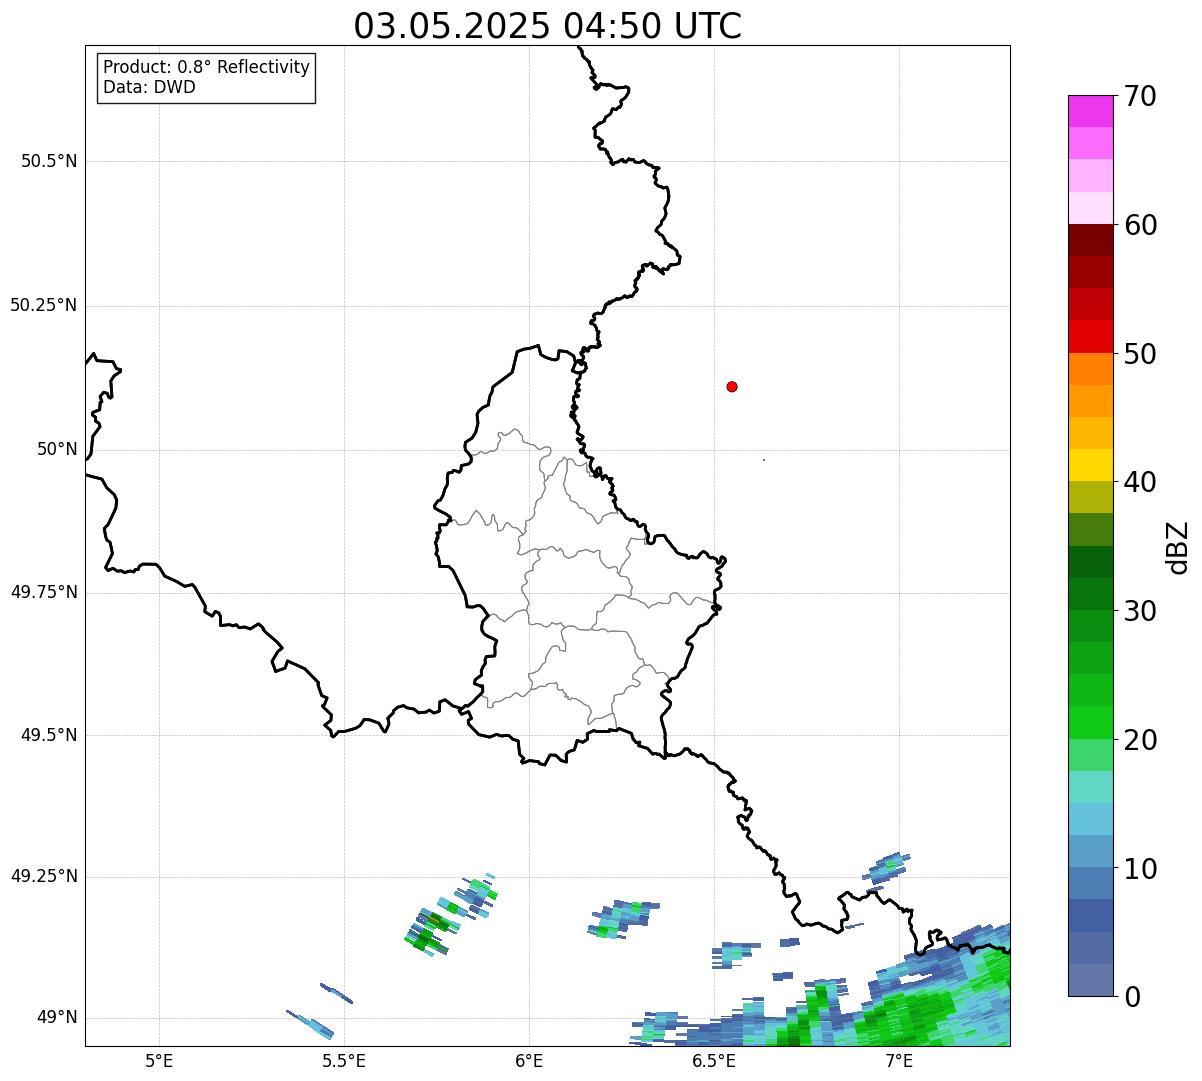1202x1081 pixels.
Task: Click the olive colorbar segment below 40
Action: (x=1090, y=497)
